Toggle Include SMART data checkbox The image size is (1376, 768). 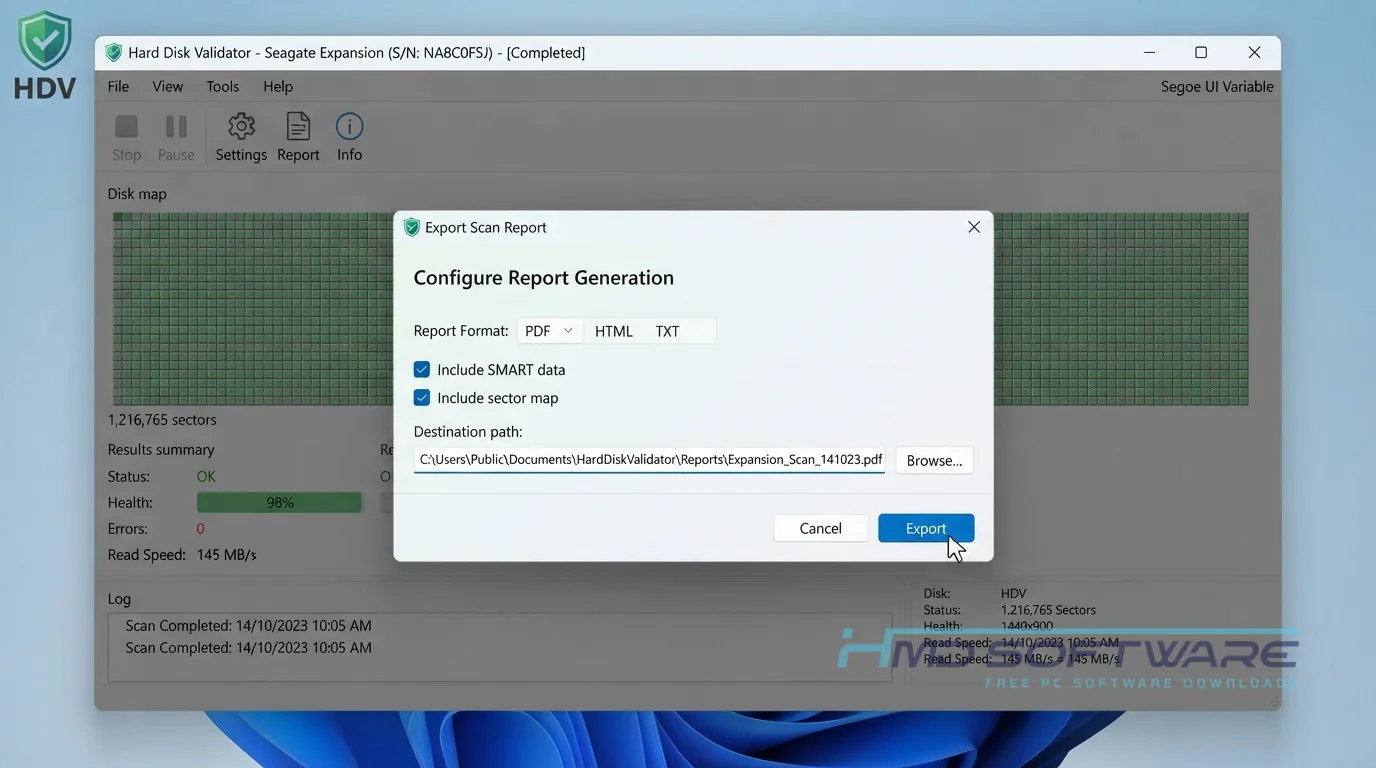click(422, 369)
